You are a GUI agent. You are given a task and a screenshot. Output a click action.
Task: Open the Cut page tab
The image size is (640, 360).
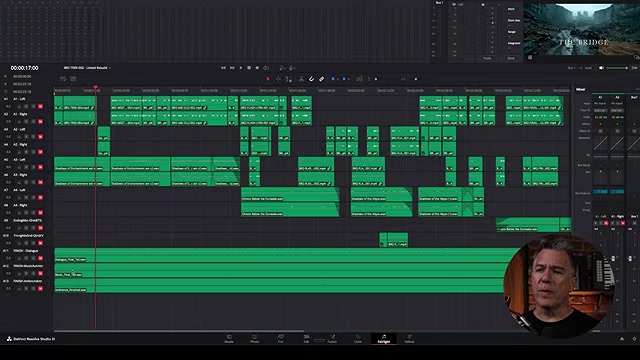click(x=280, y=339)
